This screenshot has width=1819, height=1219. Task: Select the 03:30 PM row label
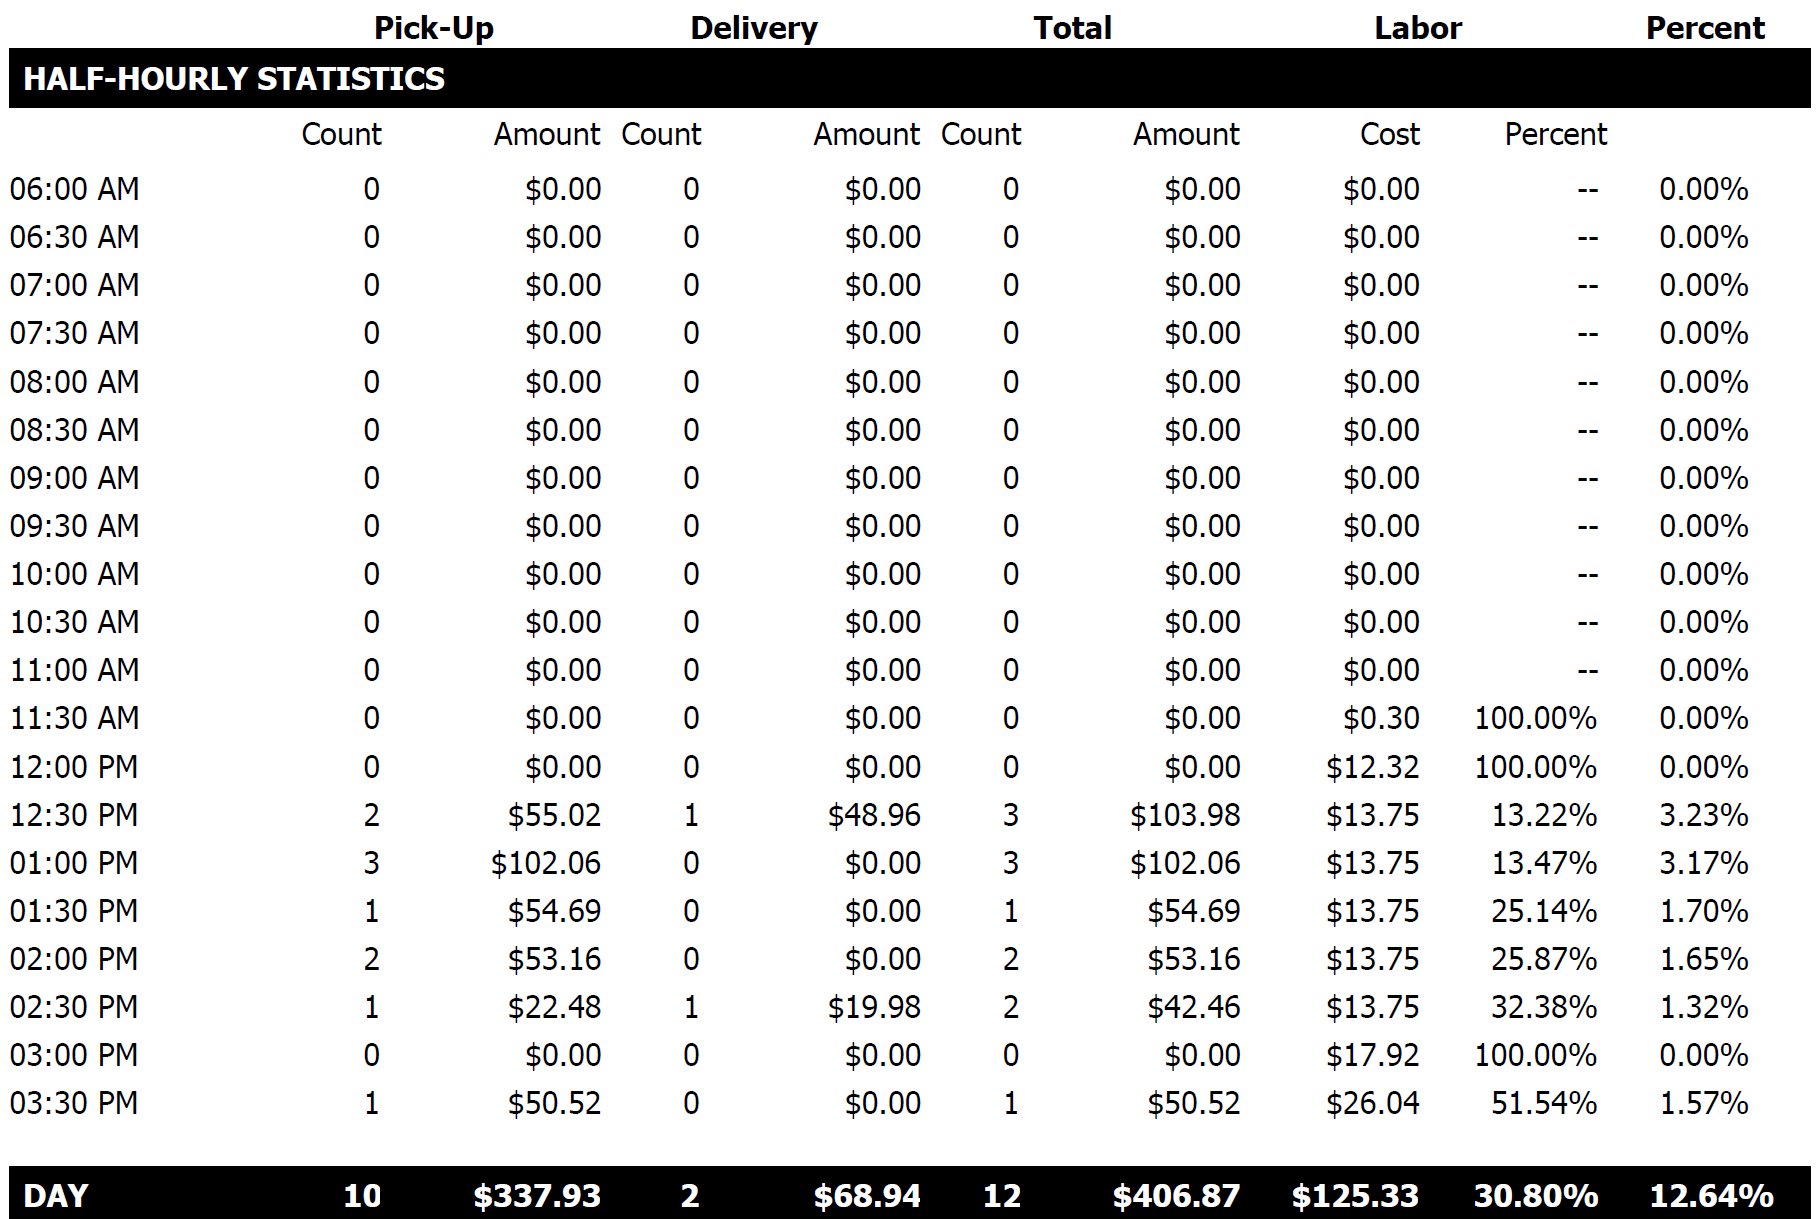click(74, 1103)
